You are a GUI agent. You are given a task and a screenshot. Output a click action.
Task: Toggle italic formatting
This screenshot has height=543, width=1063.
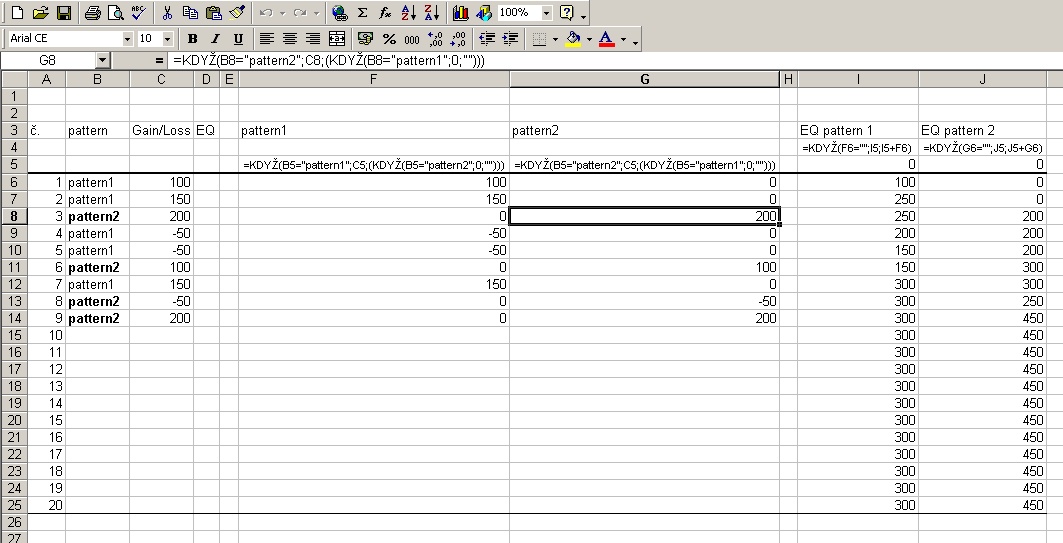[x=215, y=39]
